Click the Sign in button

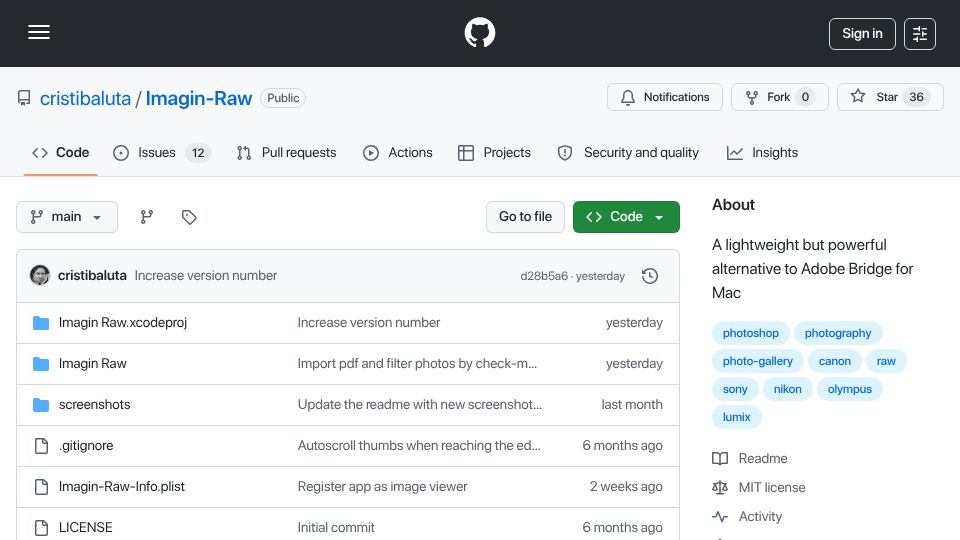pyautogui.click(x=862, y=34)
